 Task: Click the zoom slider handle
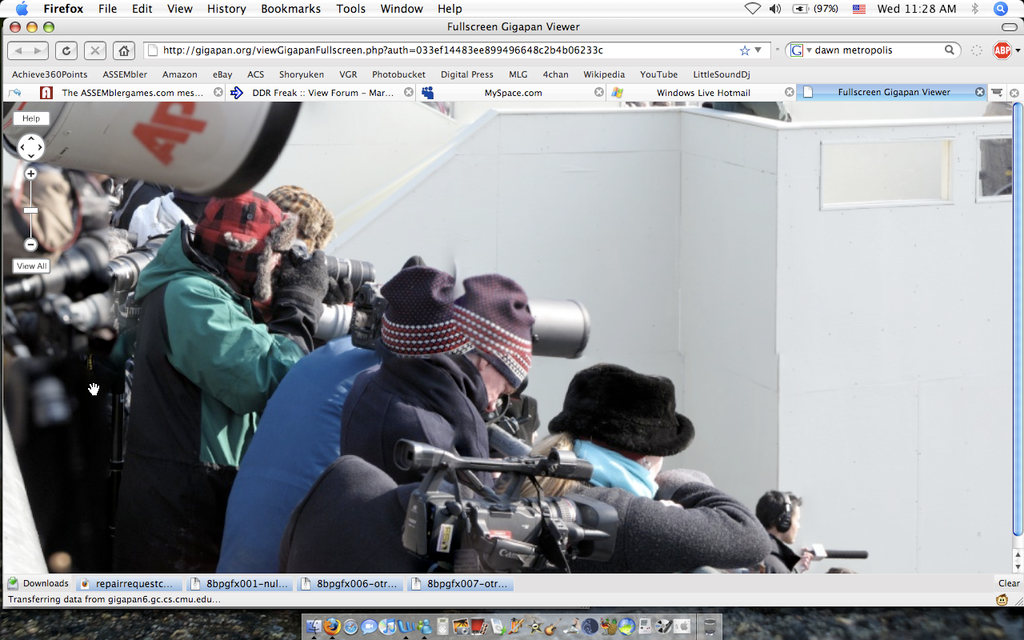click(x=31, y=210)
